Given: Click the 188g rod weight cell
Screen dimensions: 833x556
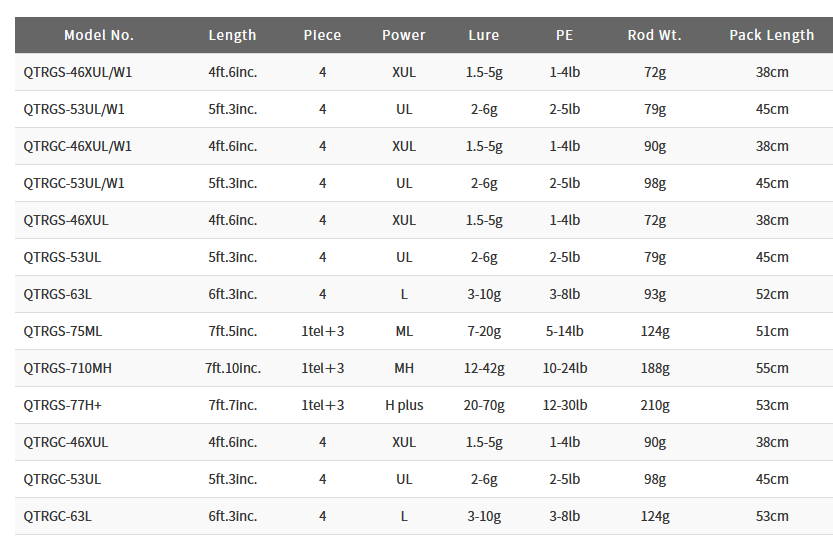Looking at the screenshot, I should pos(655,368).
